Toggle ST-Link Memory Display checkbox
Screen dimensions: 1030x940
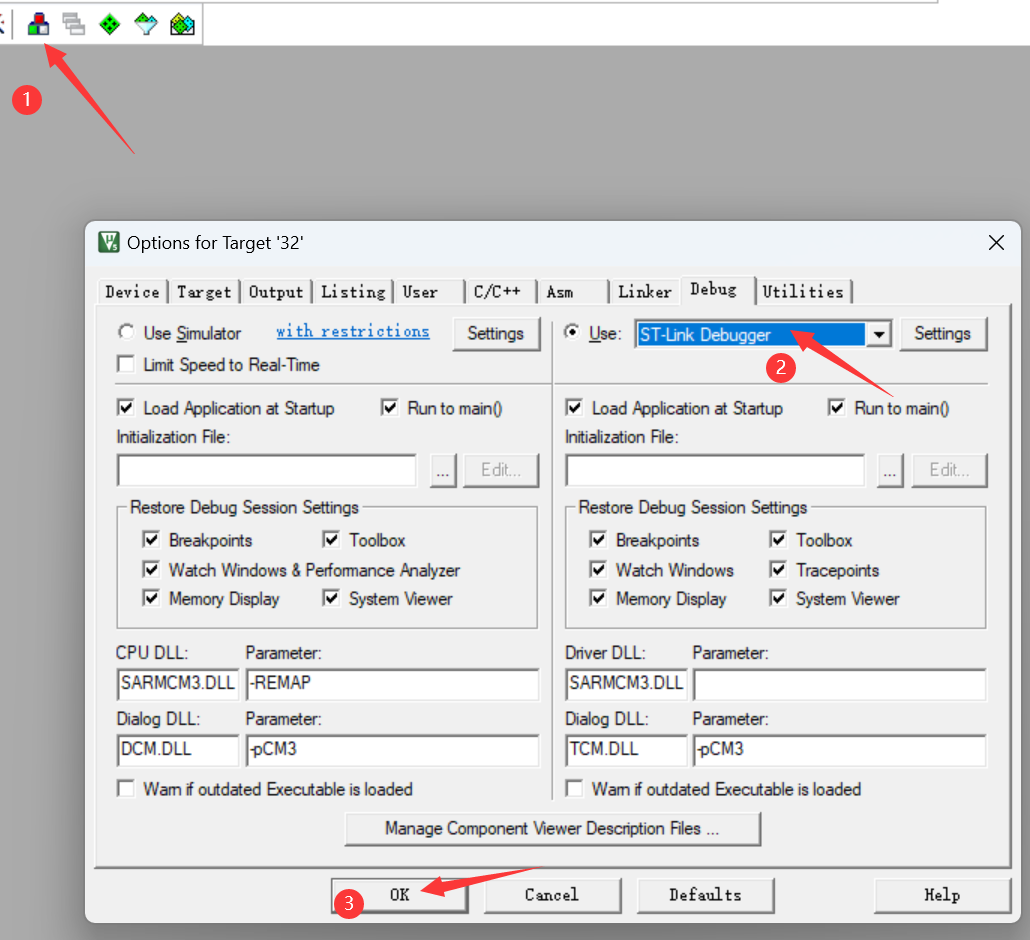click(598, 598)
